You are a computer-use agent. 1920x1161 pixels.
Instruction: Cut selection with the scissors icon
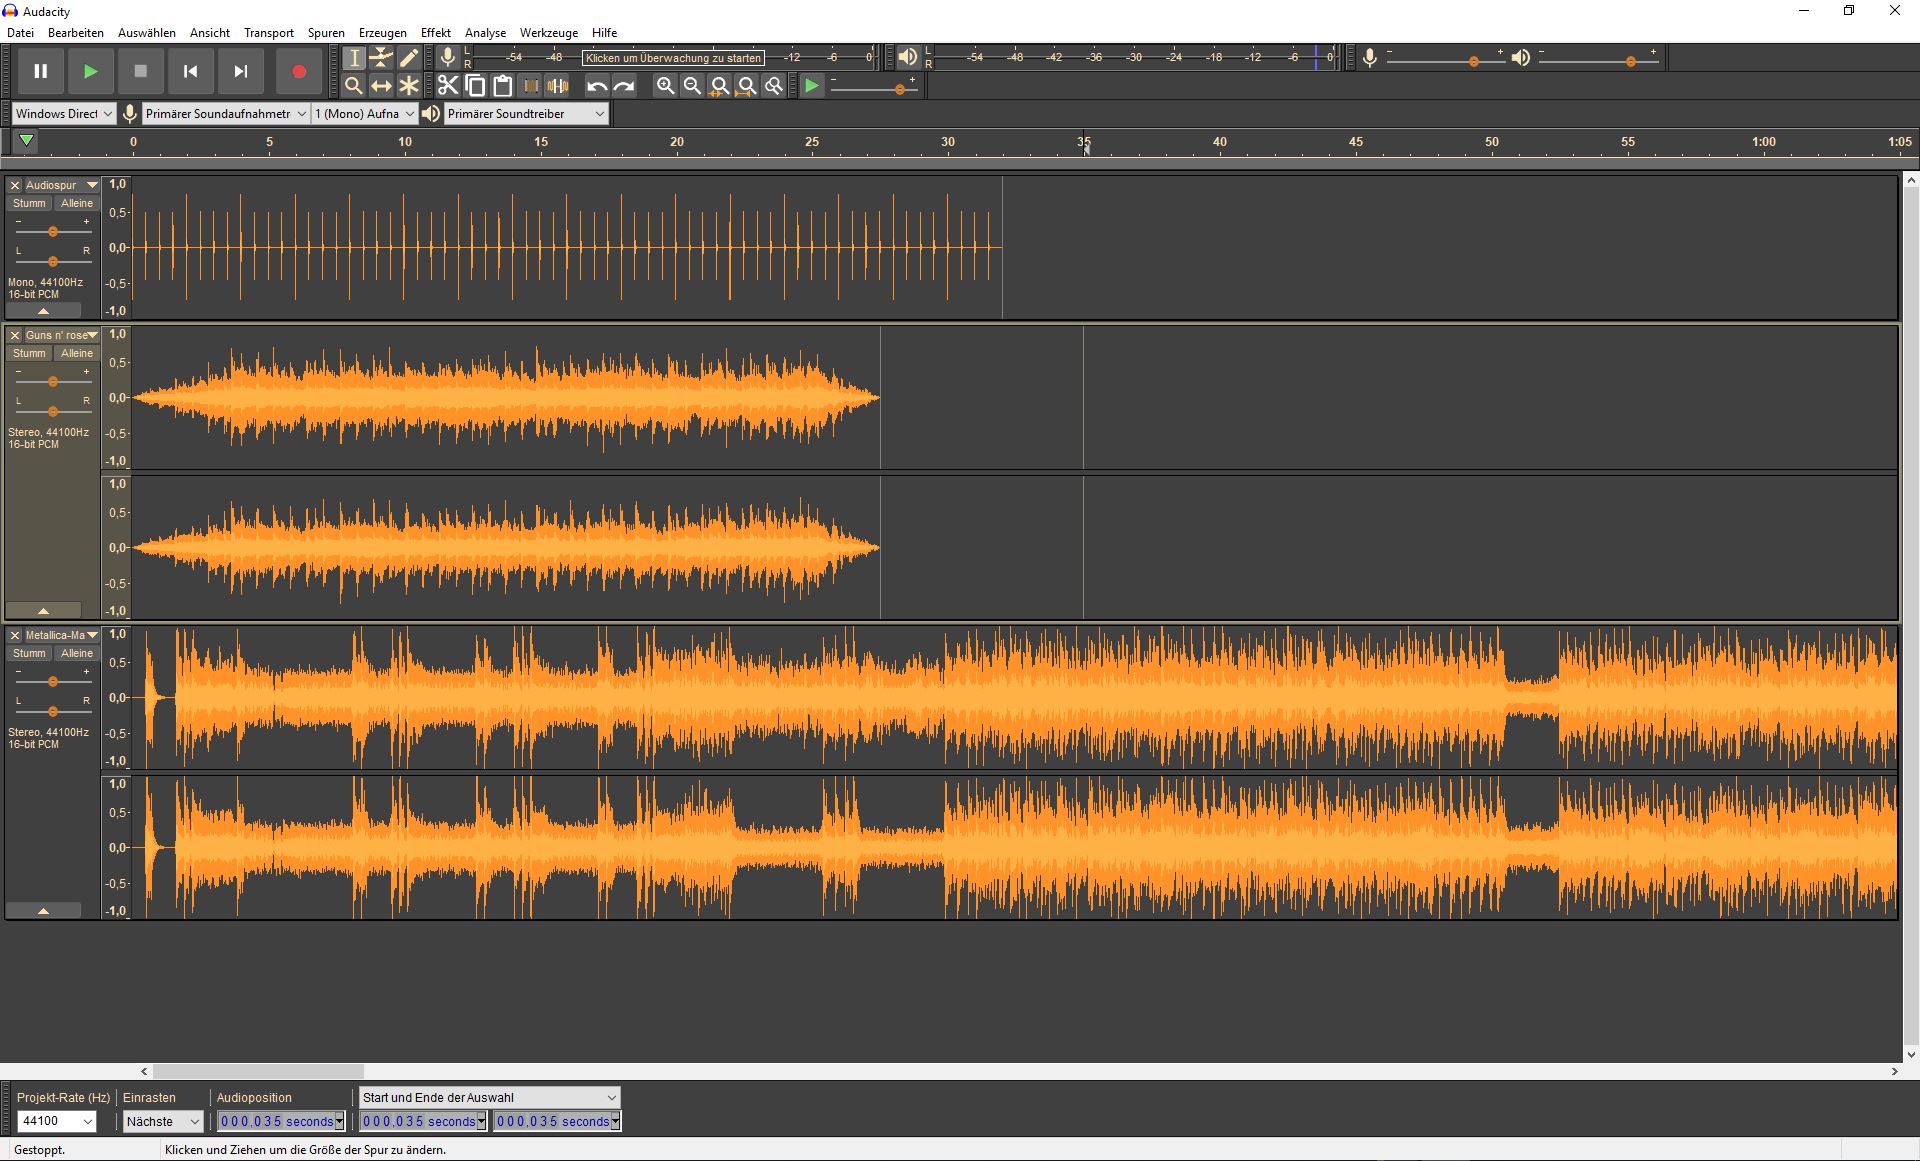tap(448, 86)
